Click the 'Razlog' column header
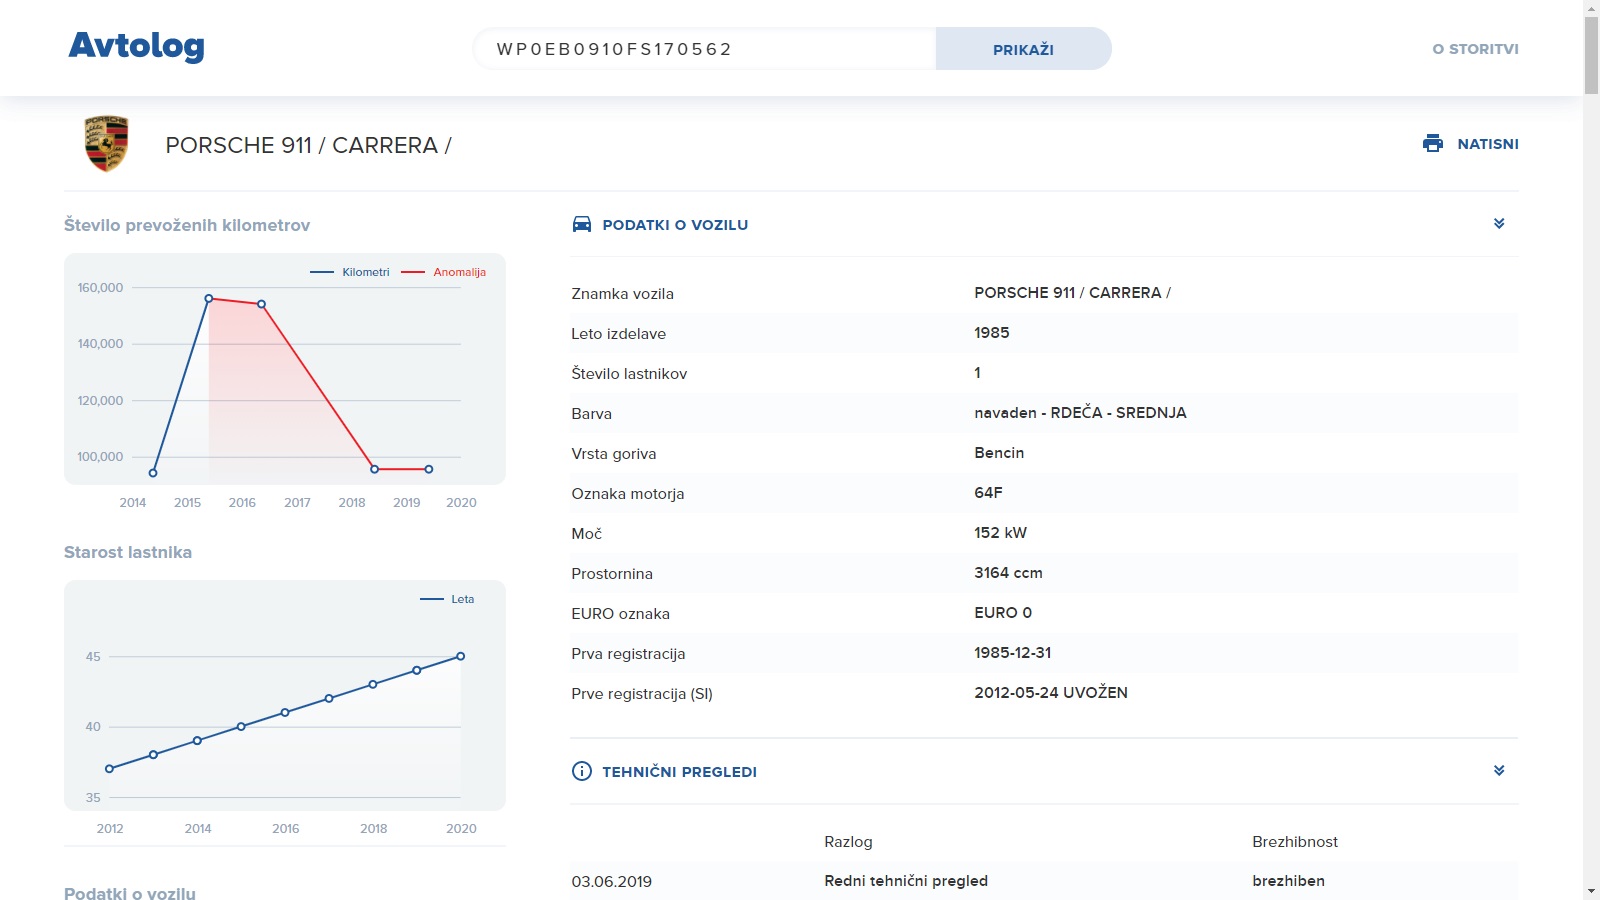Viewport: 1600px width, 900px height. [848, 842]
